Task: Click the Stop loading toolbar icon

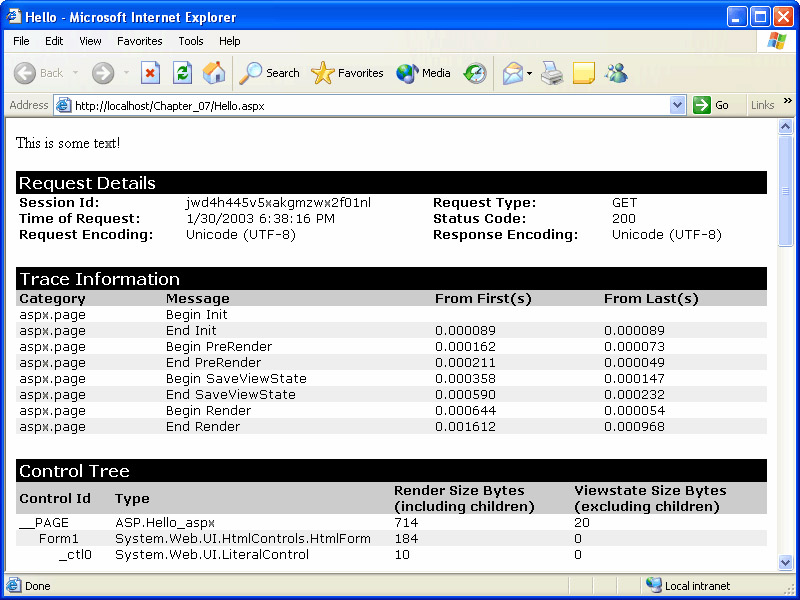Action: [150, 73]
